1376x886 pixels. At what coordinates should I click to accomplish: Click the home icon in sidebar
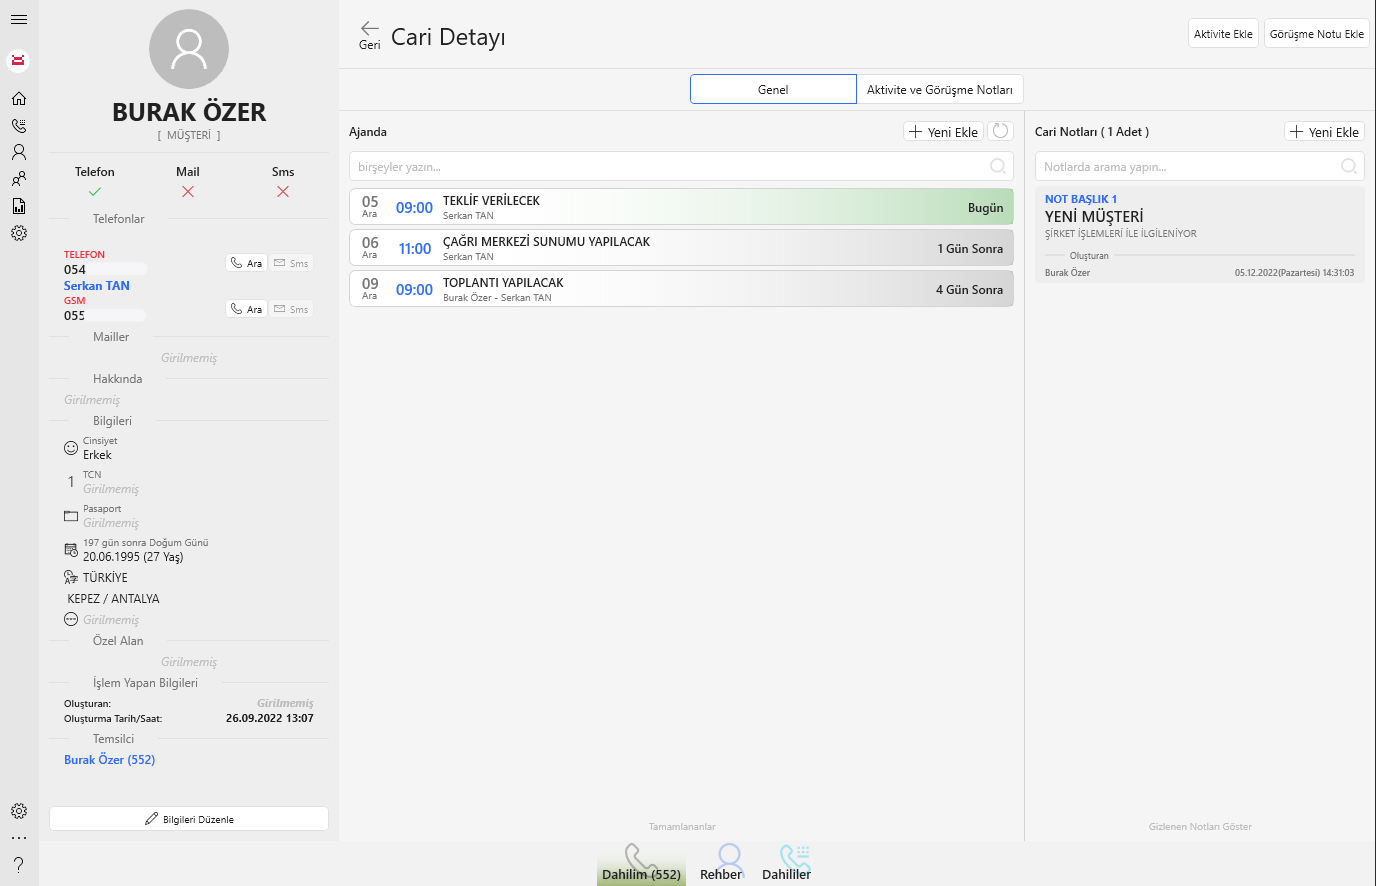[x=19, y=99]
